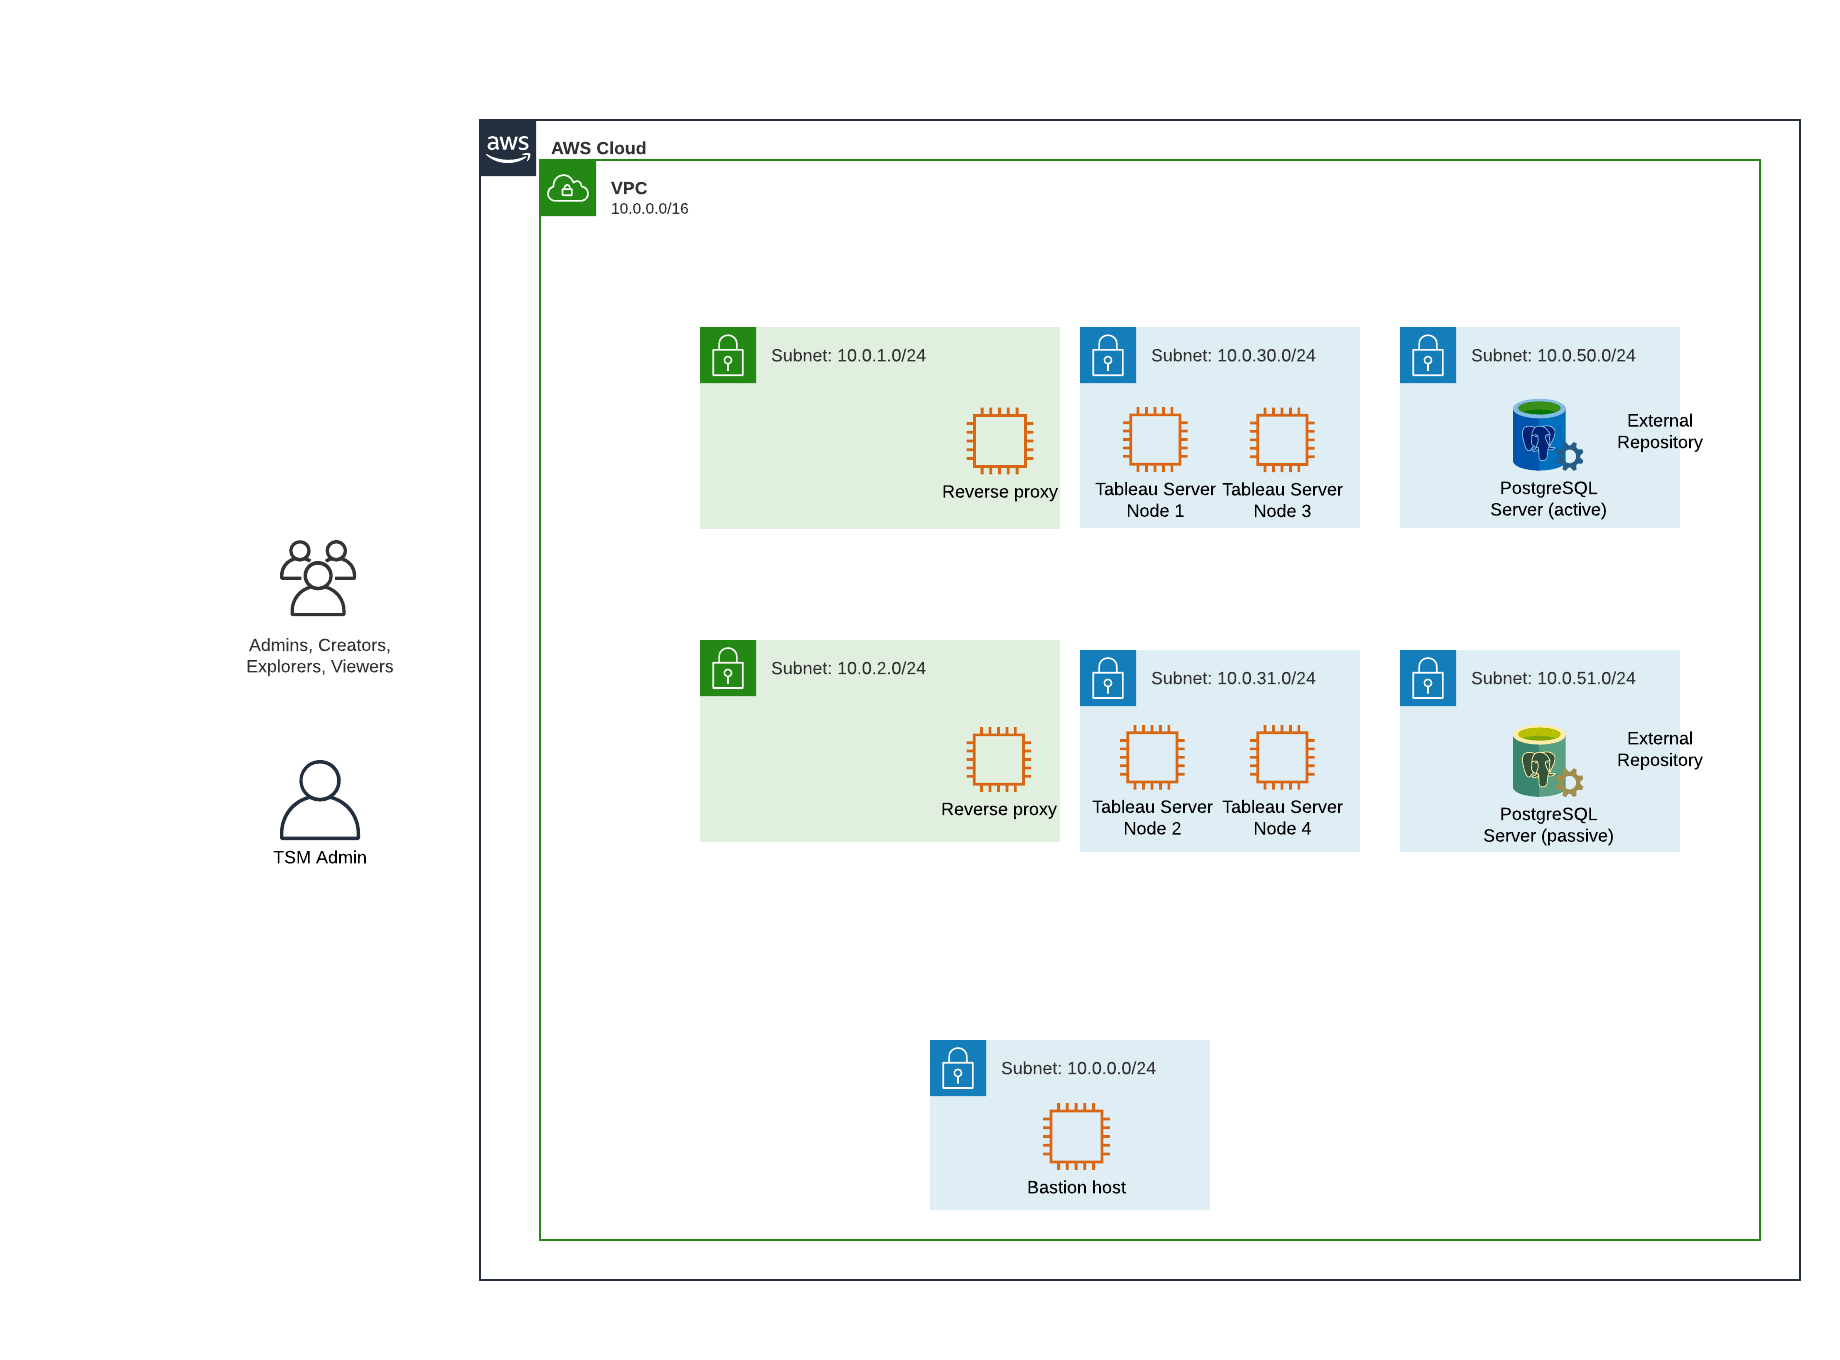Click the Tableau Server Node 2 instance icon
Screen dimensions: 1840x1360
[x=1152, y=757]
